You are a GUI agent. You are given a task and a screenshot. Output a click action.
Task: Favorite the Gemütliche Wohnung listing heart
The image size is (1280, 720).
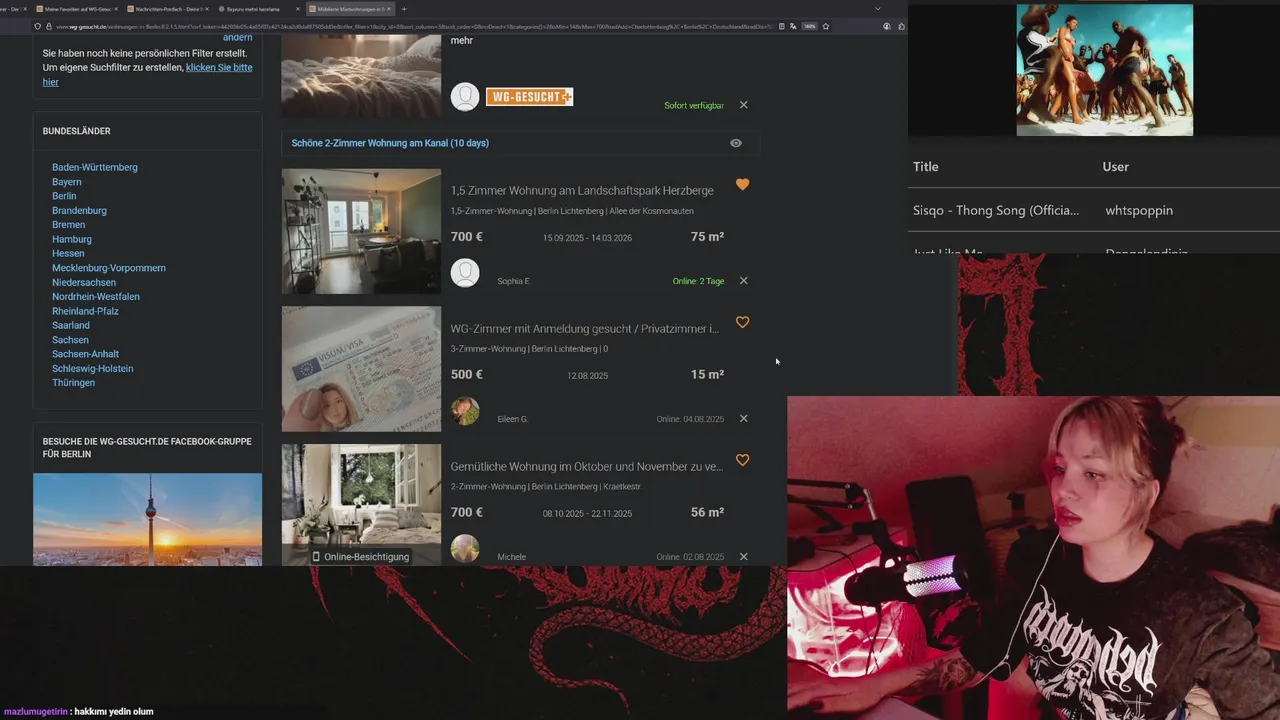click(x=742, y=461)
